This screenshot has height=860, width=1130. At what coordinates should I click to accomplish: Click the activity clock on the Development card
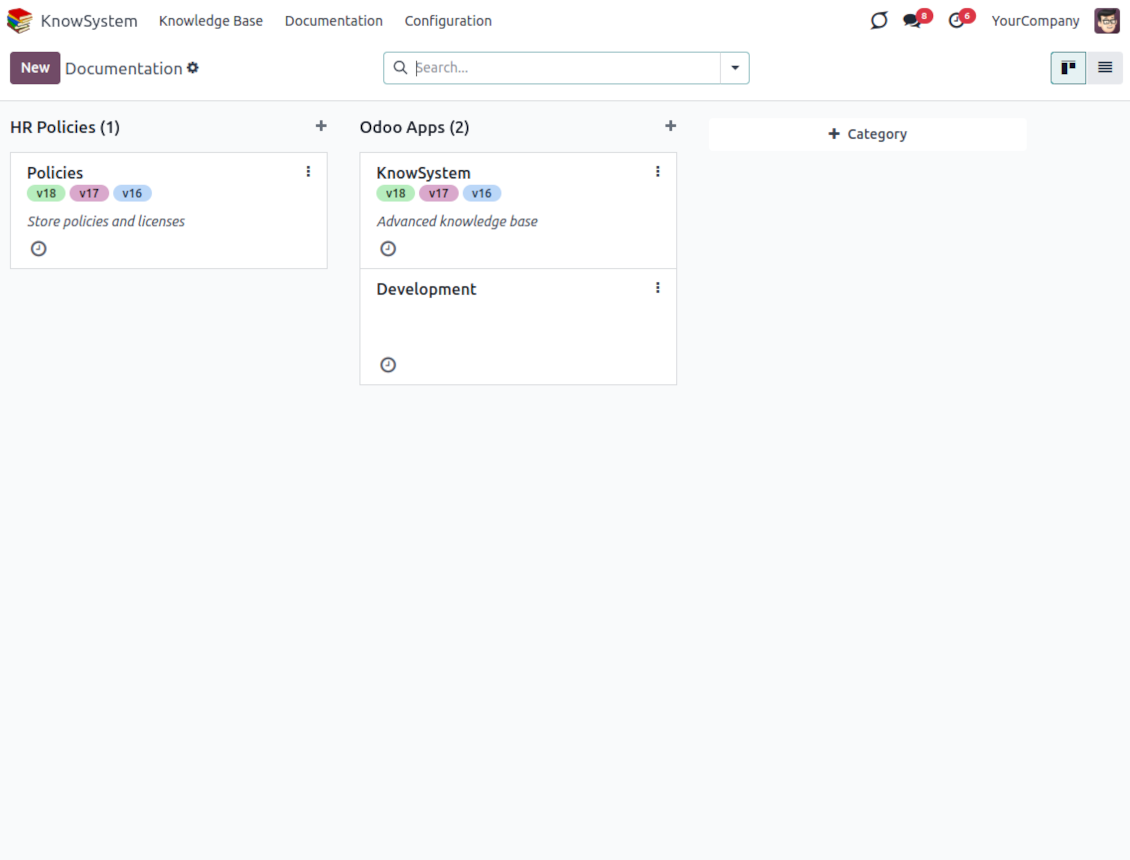pos(388,365)
